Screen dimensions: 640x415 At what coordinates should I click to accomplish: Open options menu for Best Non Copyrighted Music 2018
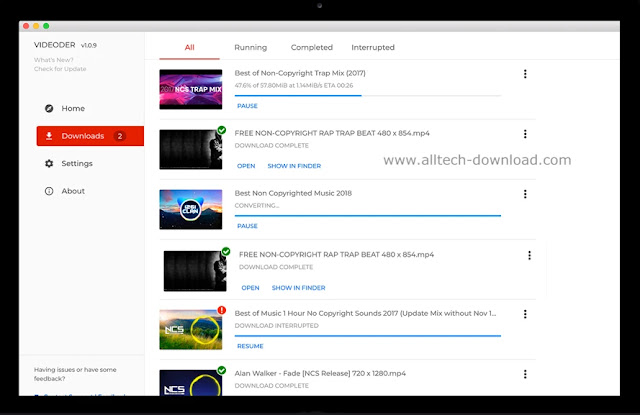[525, 194]
